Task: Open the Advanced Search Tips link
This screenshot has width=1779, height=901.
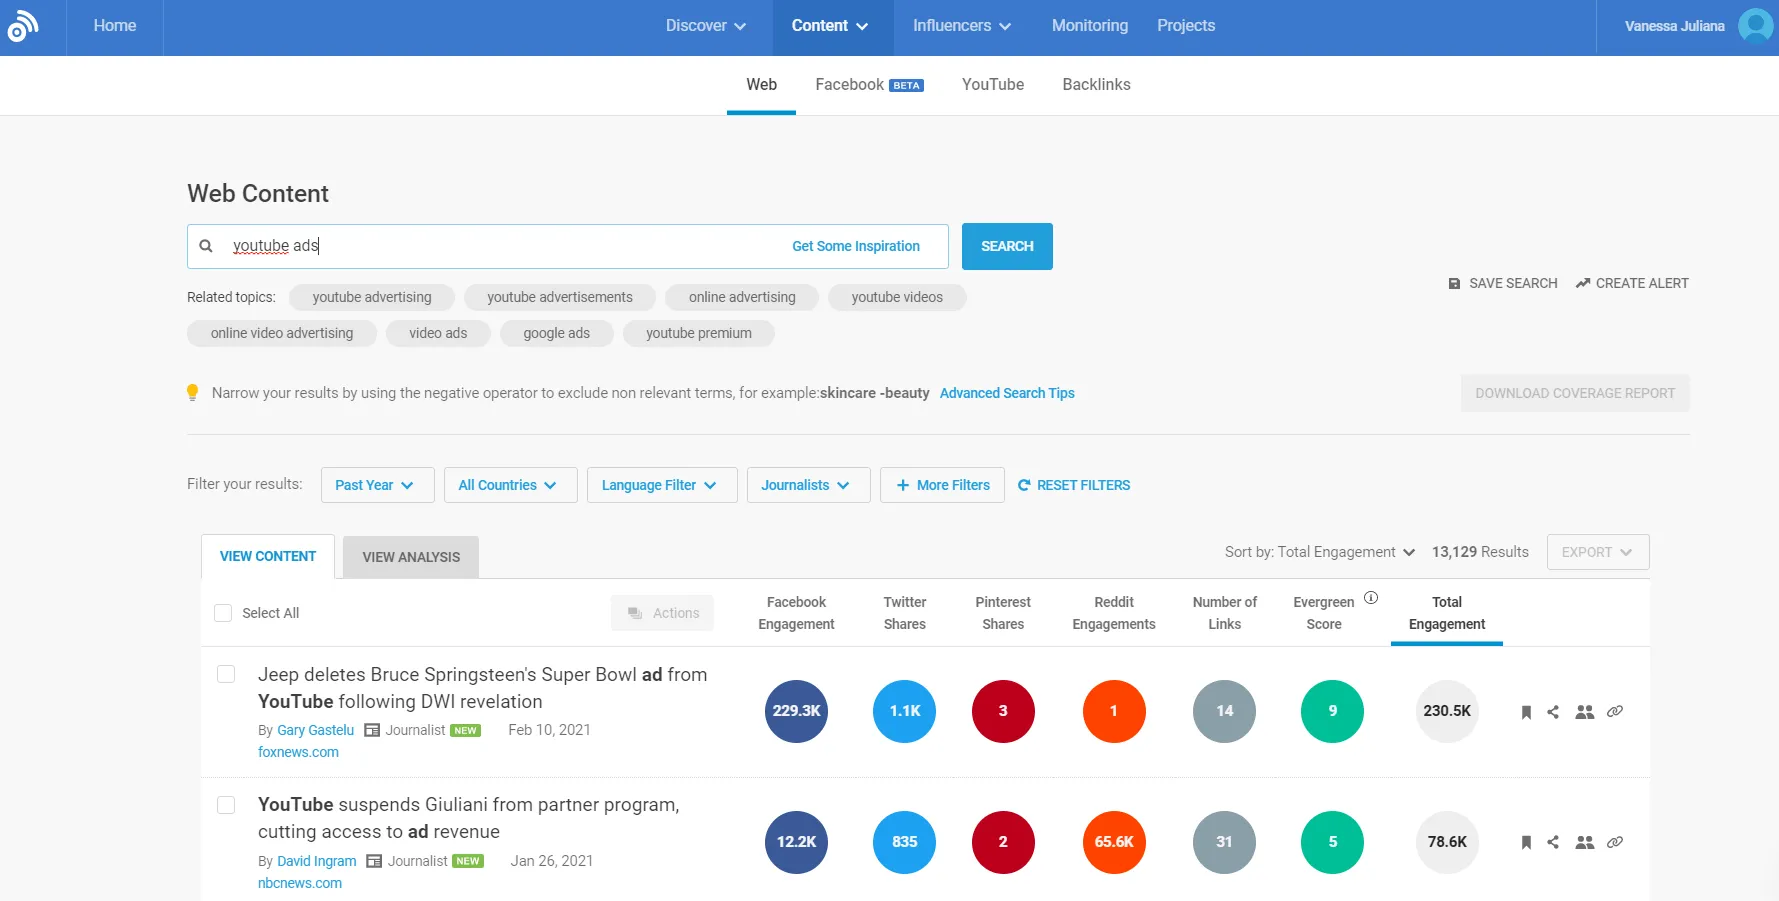Action: [x=1006, y=393]
